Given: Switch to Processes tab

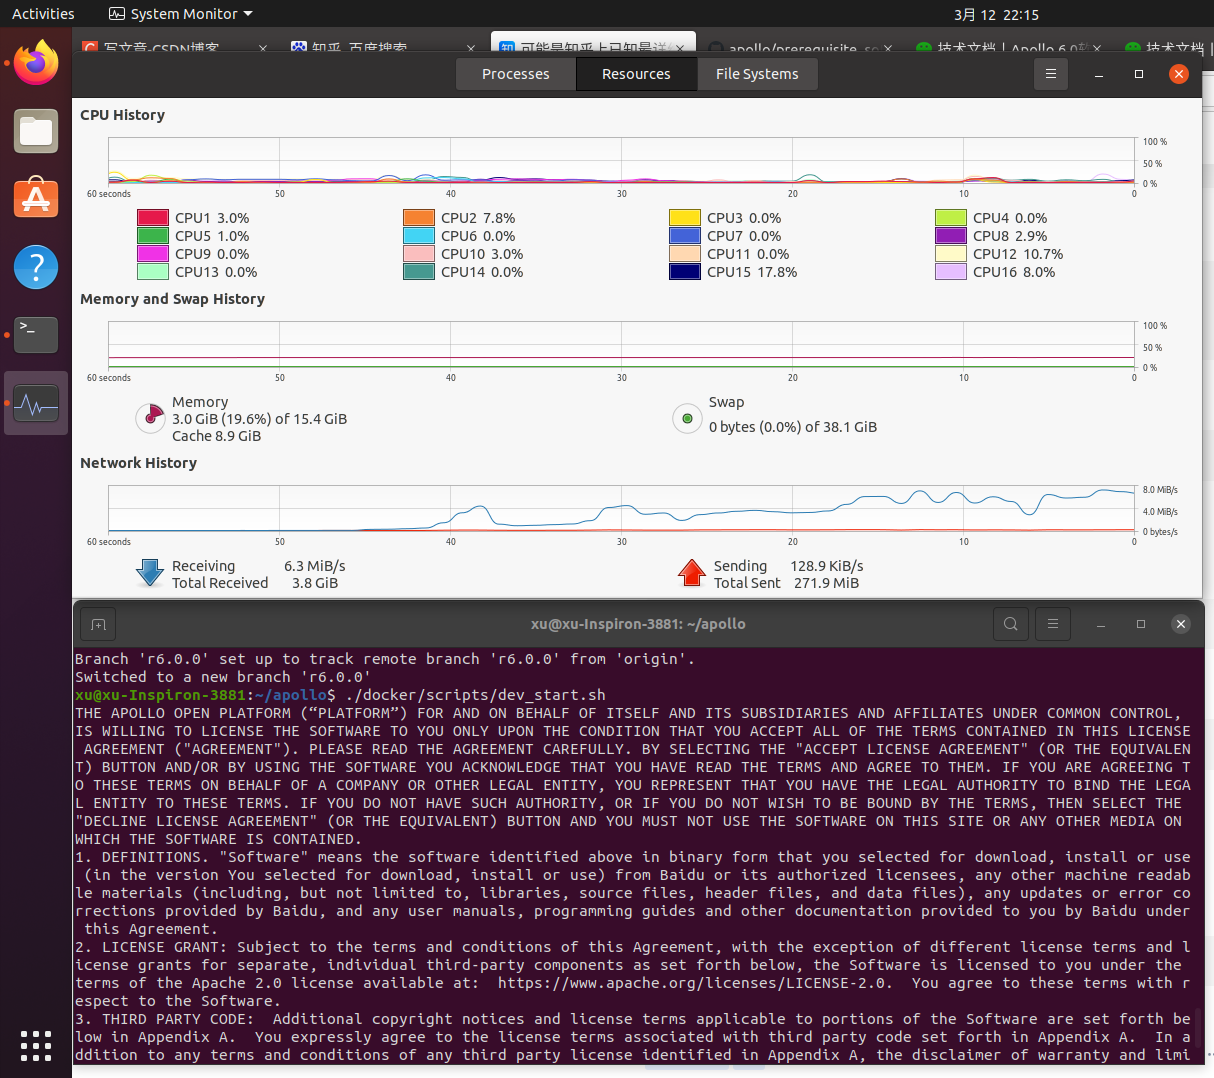Looking at the screenshot, I should click(516, 74).
